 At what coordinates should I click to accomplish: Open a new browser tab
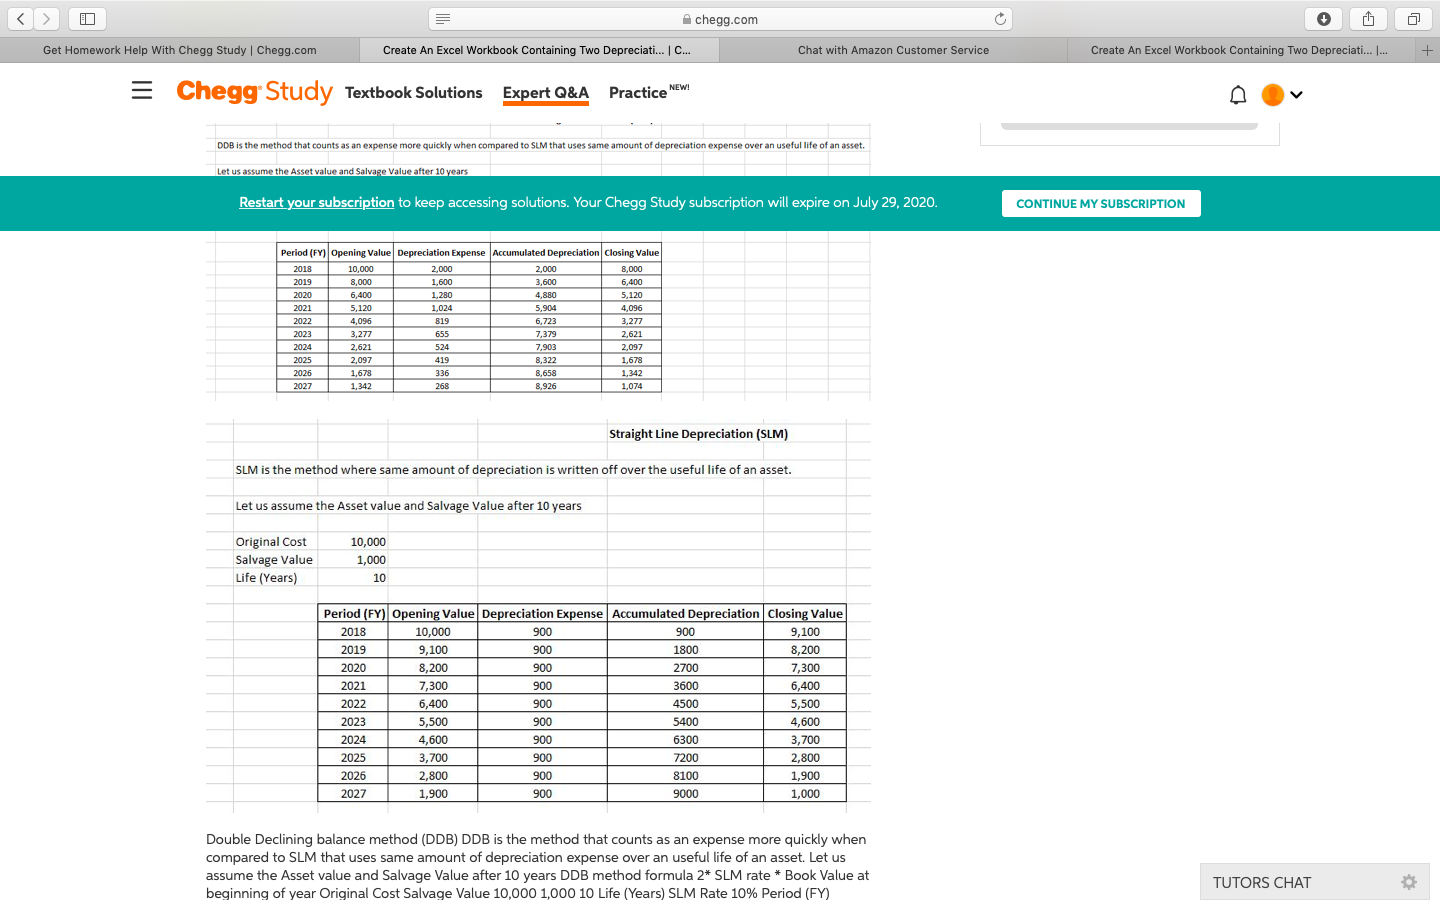(x=1427, y=50)
